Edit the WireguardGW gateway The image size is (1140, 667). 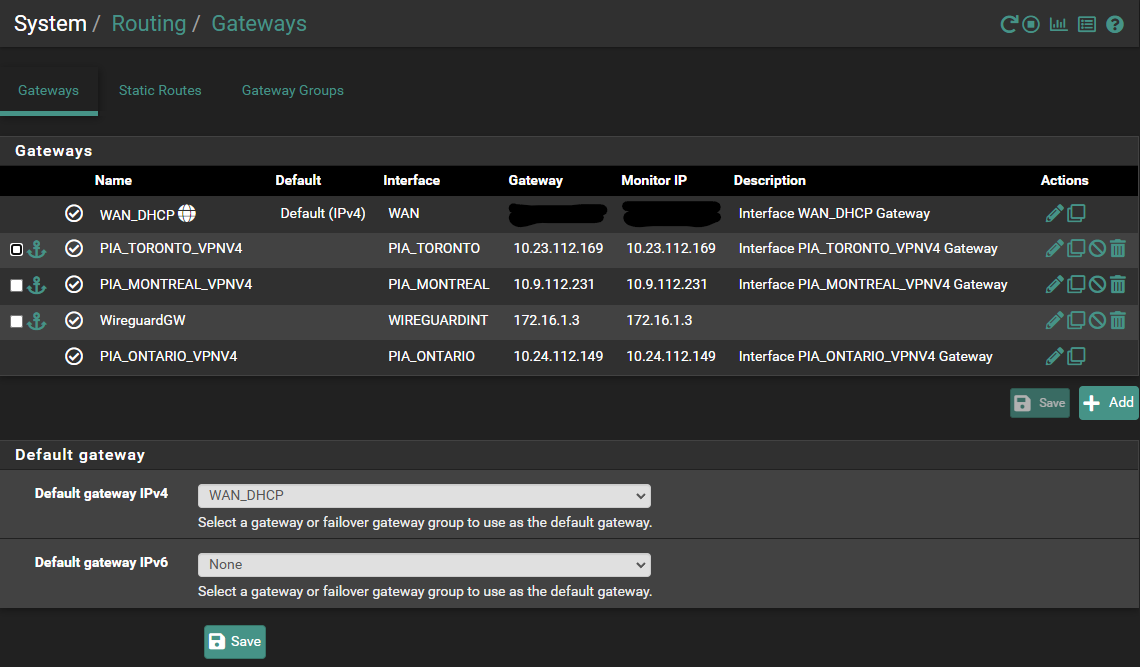1054,320
